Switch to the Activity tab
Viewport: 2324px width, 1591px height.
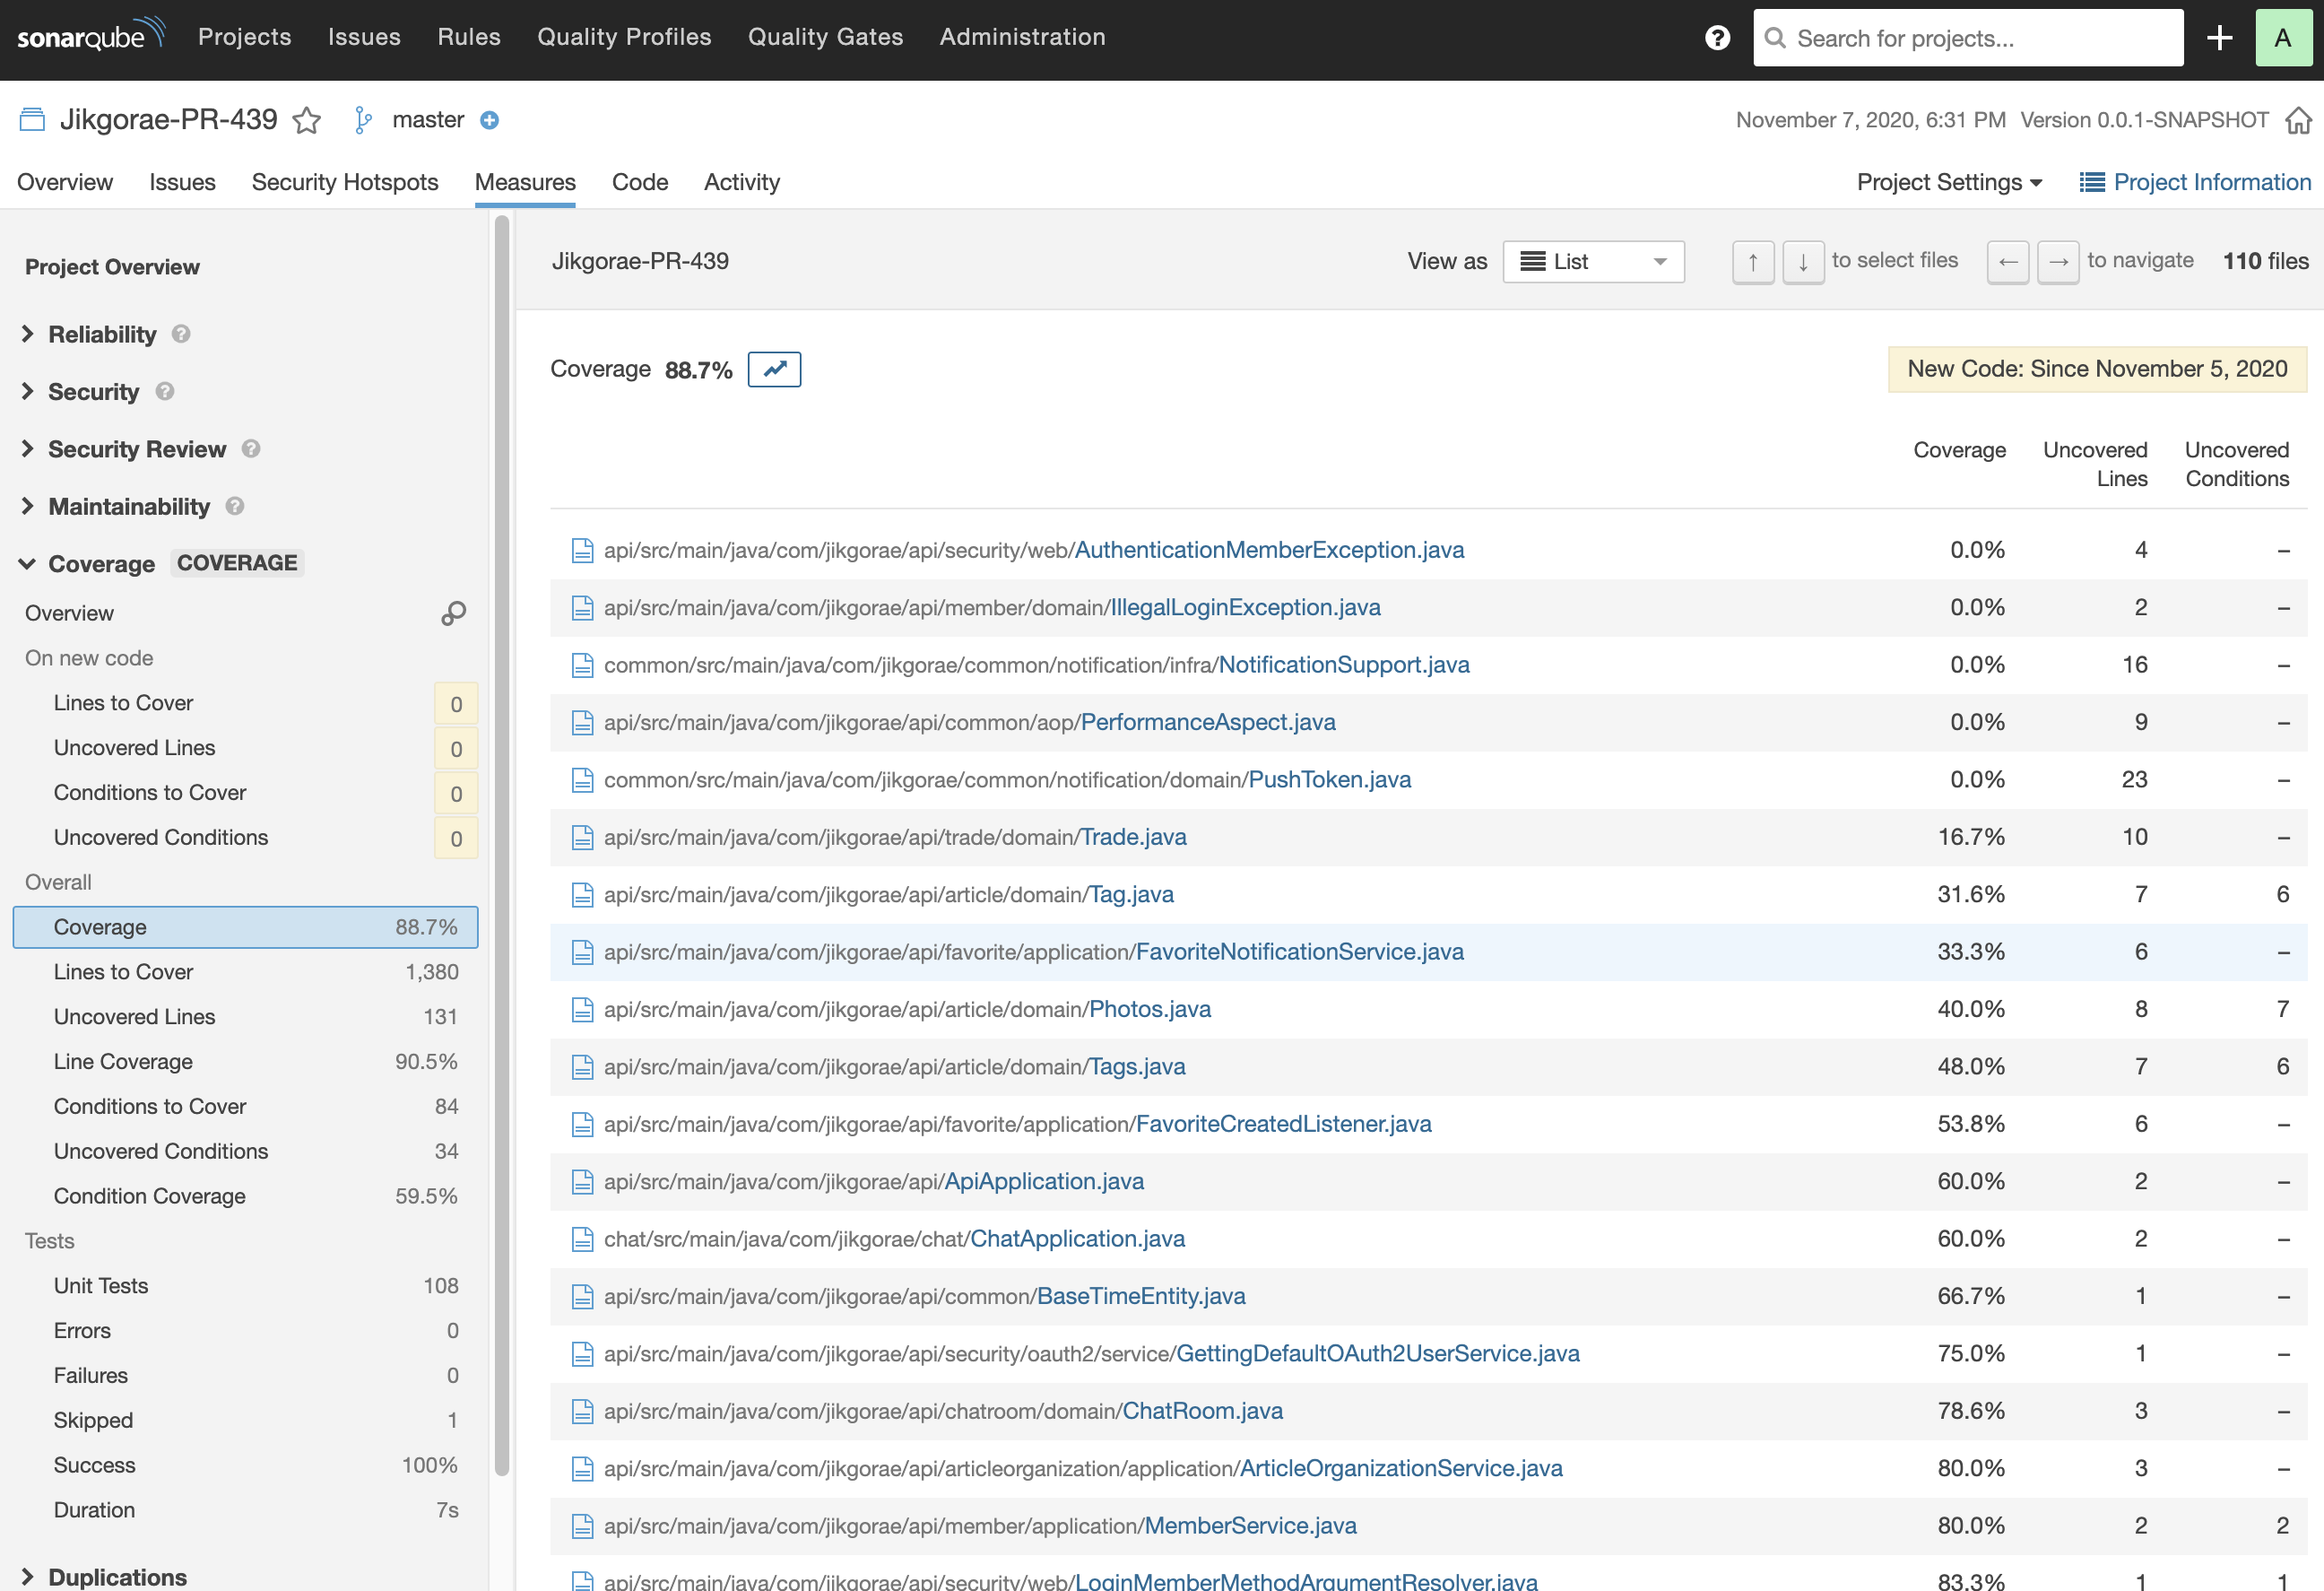[742, 182]
